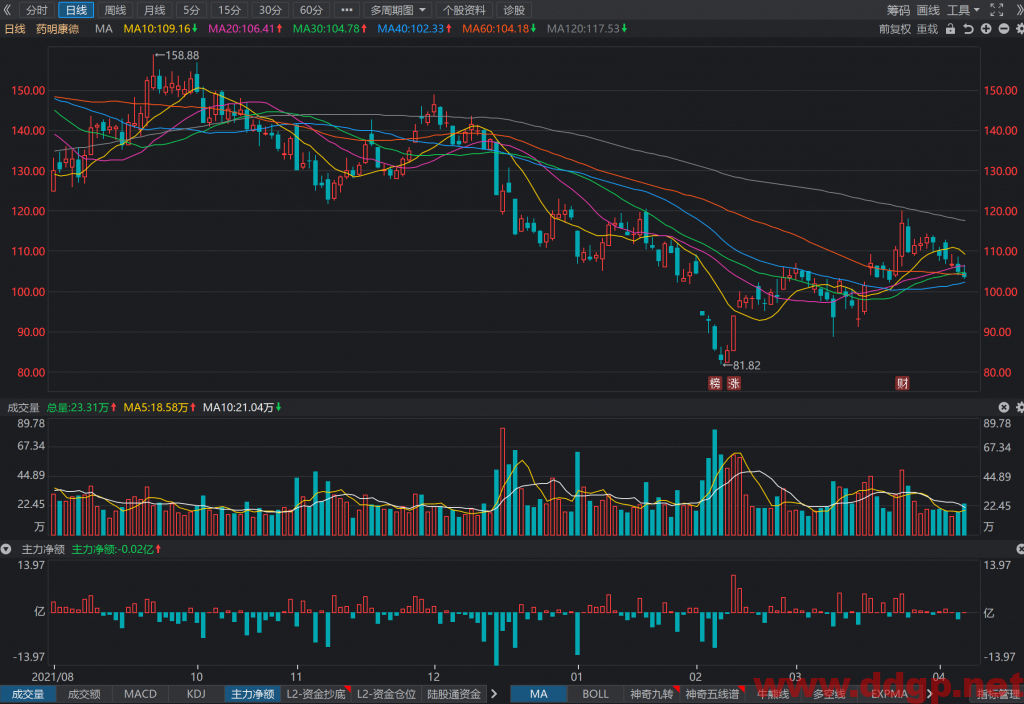Select 成交量 indicator tab
The image size is (1024, 704).
pyautogui.click(x=27, y=694)
